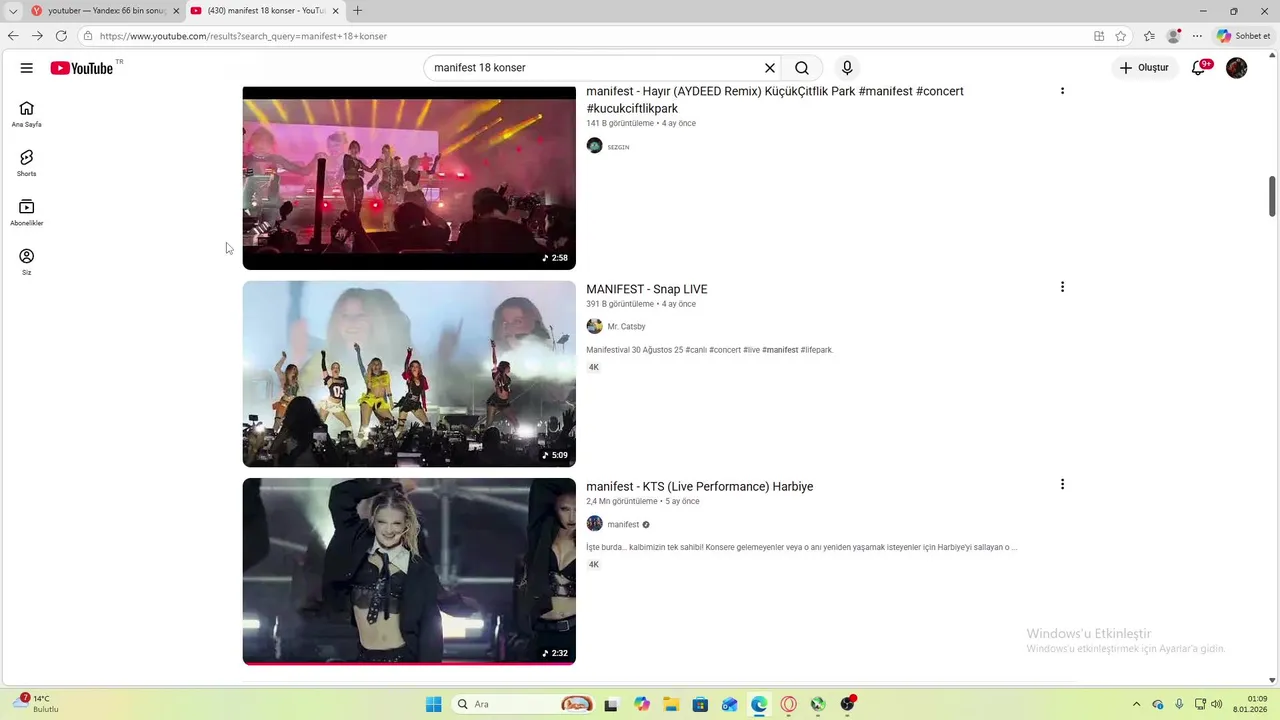Open Ana Sayfa in the sidebar
This screenshot has height=720, width=1280.
tap(27, 115)
